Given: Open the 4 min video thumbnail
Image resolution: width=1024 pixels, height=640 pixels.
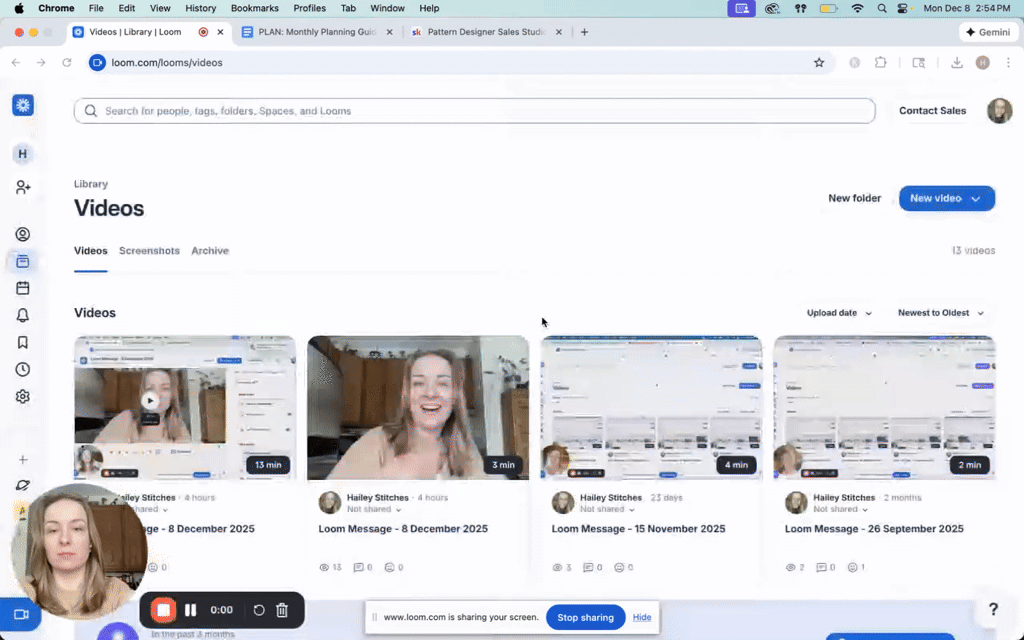Looking at the screenshot, I should point(651,408).
